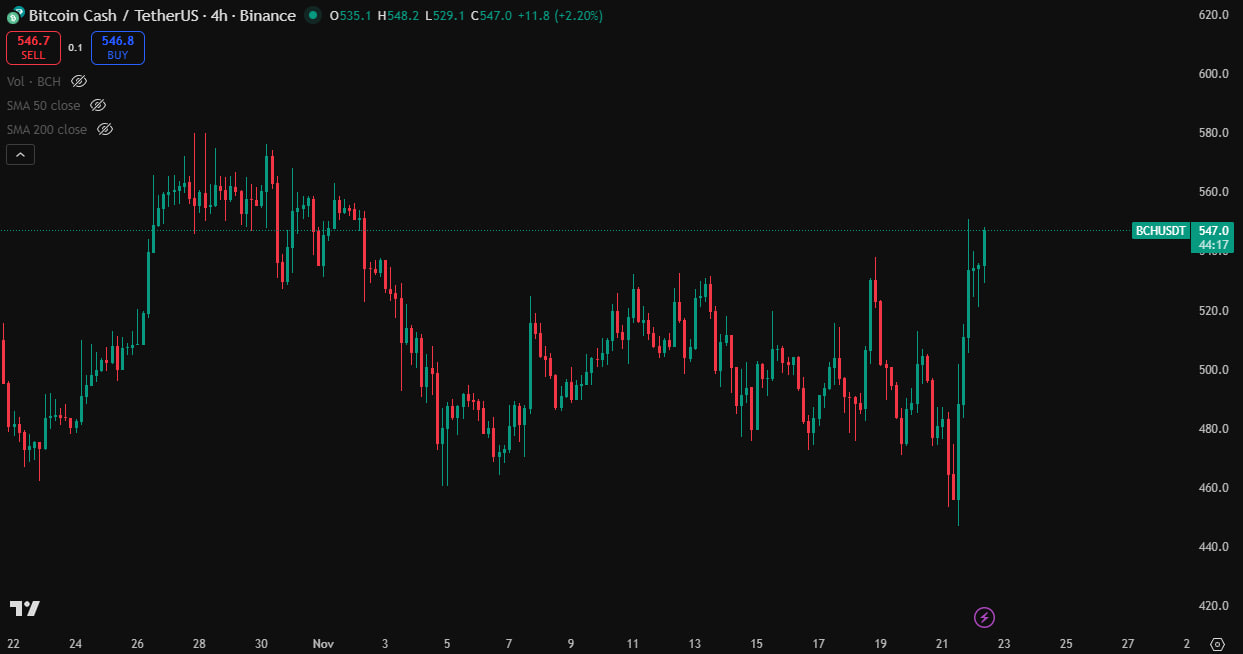Open symbol search via Bitcoin Cash / TetherUS title
The height and width of the screenshot is (654, 1243).
[x=162, y=16]
